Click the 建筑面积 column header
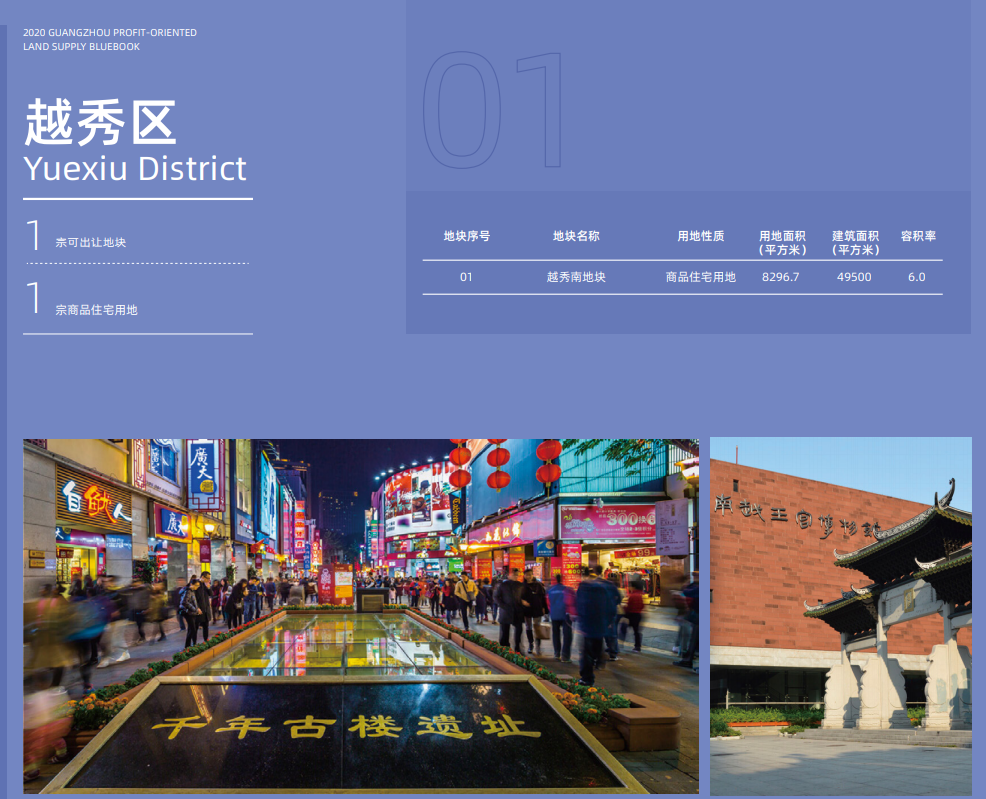The height and width of the screenshot is (799, 986). (x=855, y=242)
